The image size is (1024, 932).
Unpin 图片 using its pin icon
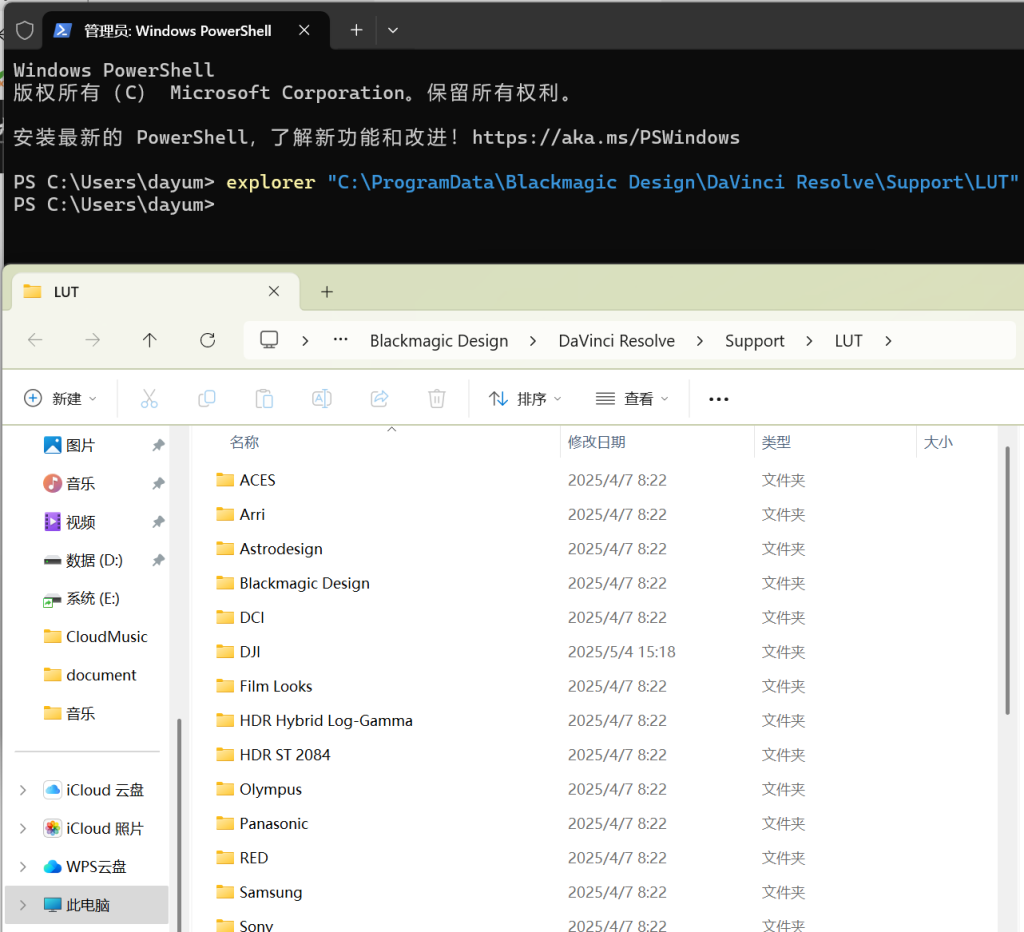[x=158, y=445]
